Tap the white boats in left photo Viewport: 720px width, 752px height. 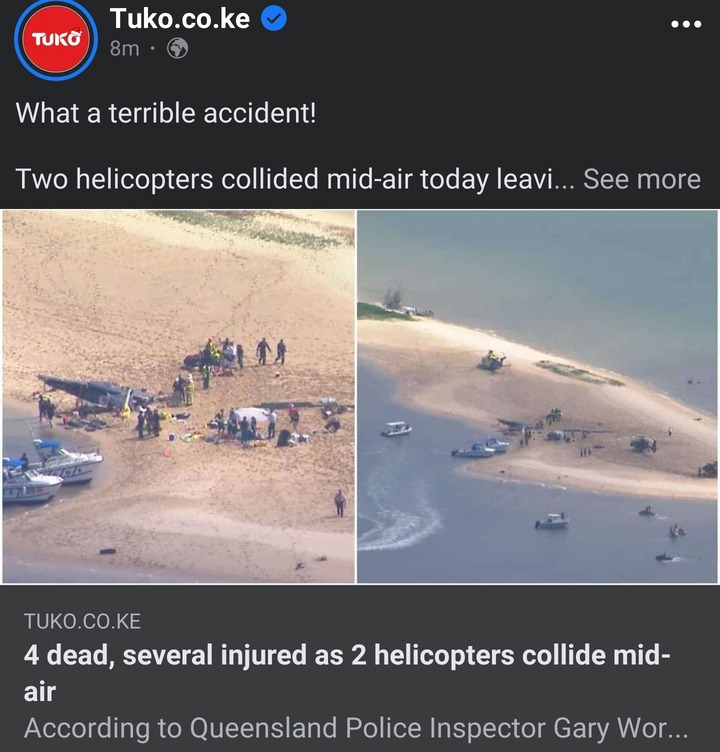[52, 470]
